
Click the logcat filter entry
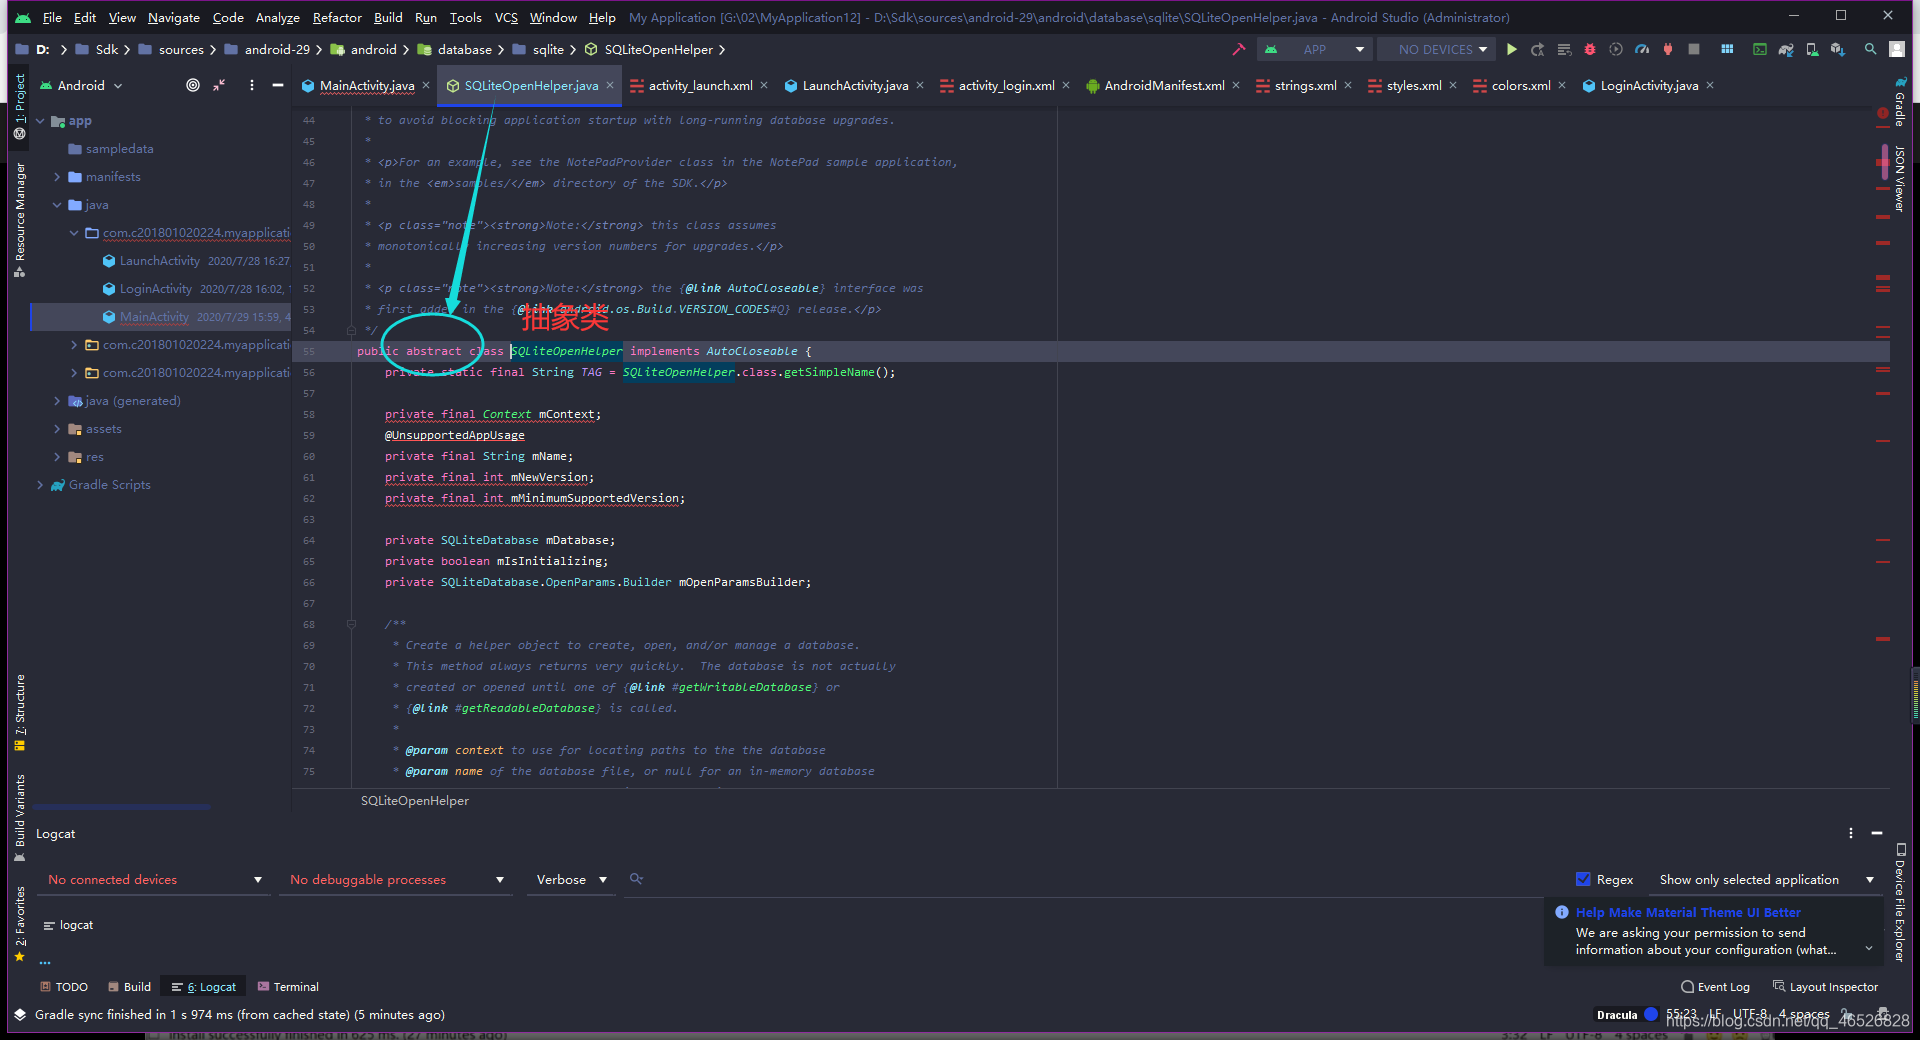coord(69,925)
